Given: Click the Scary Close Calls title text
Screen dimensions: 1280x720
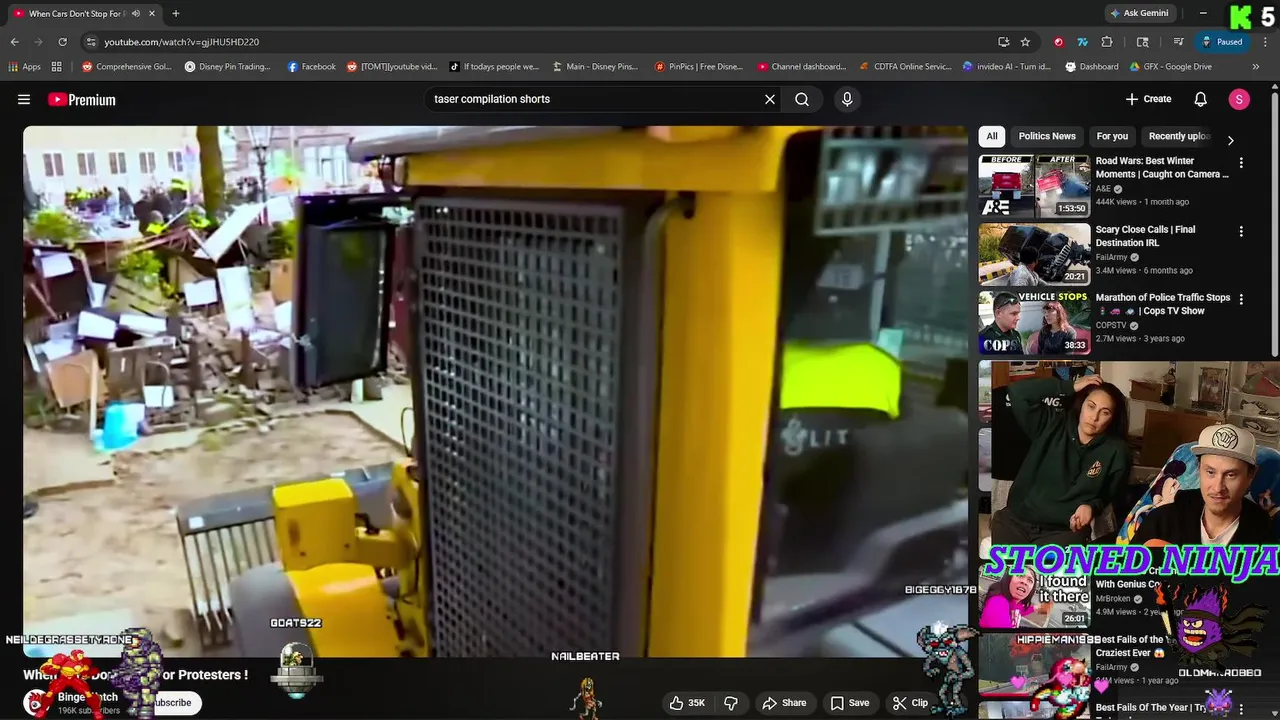Looking at the screenshot, I should [x=1145, y=236].
